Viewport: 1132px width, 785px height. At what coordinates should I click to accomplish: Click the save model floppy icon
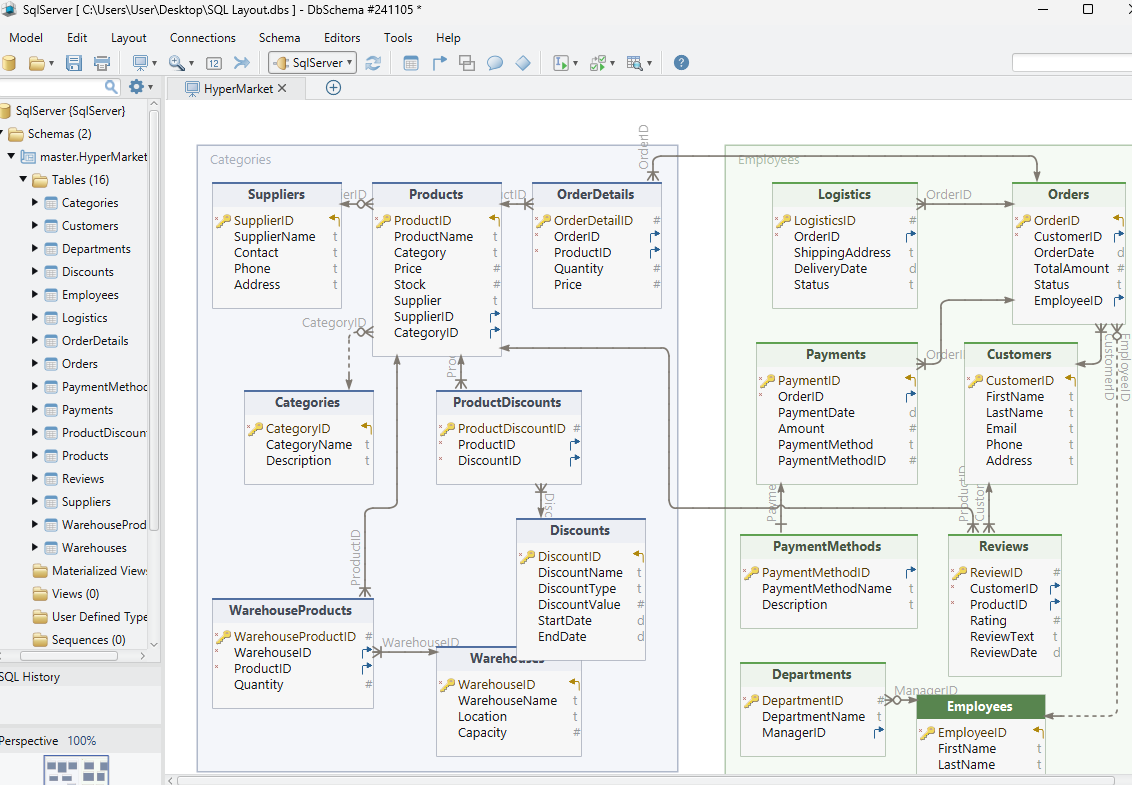[74, 63]
